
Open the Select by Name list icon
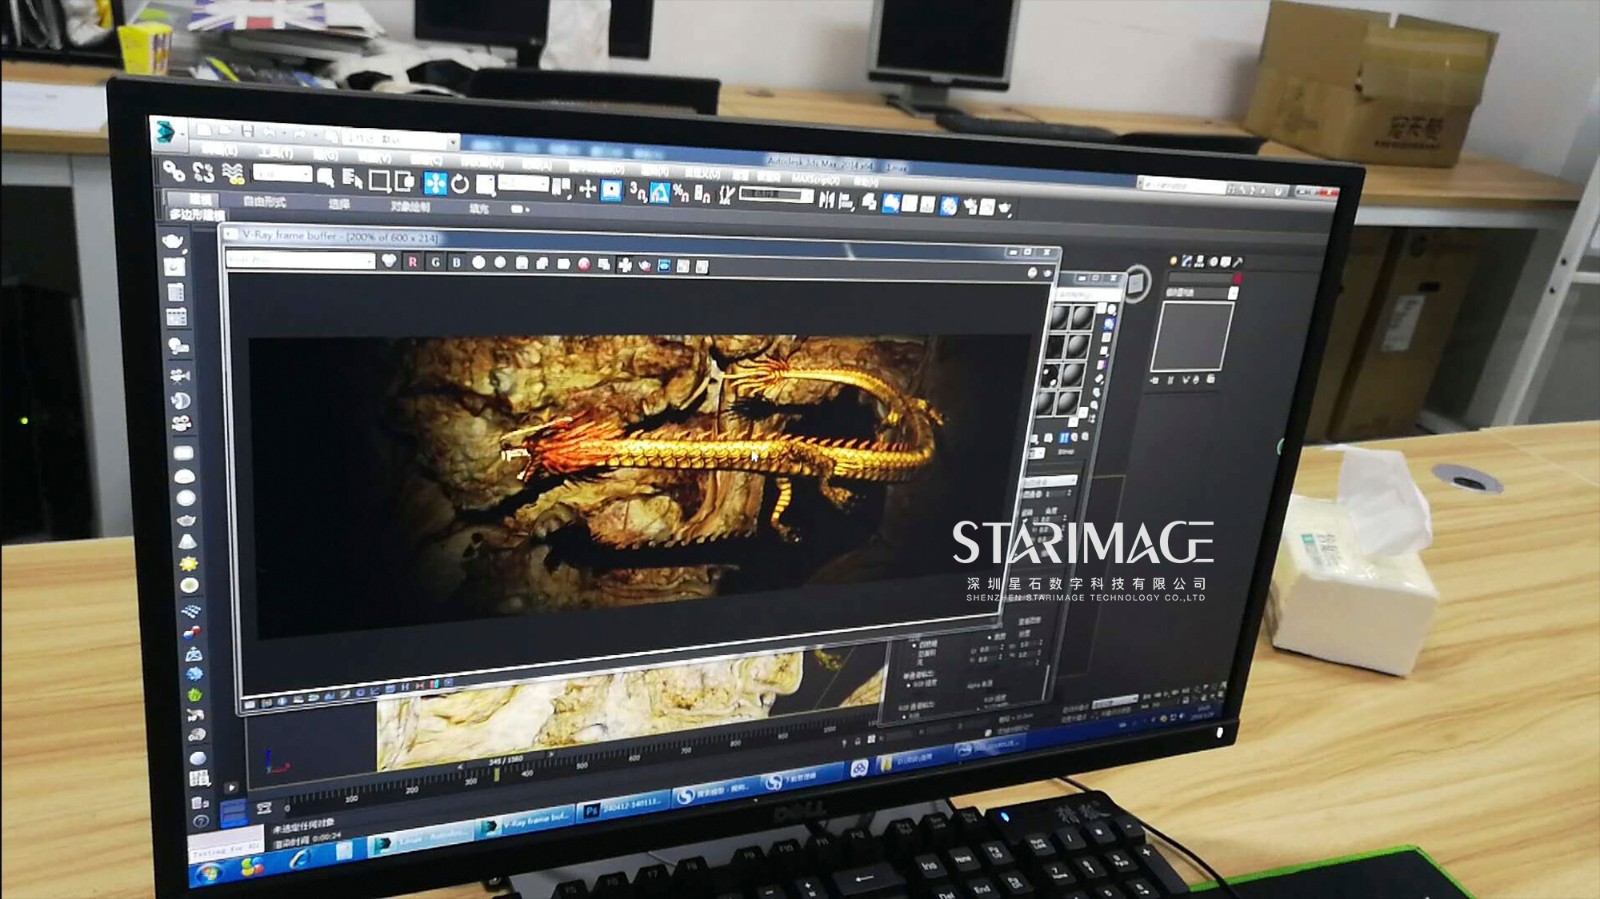click(x=352, y=178)
